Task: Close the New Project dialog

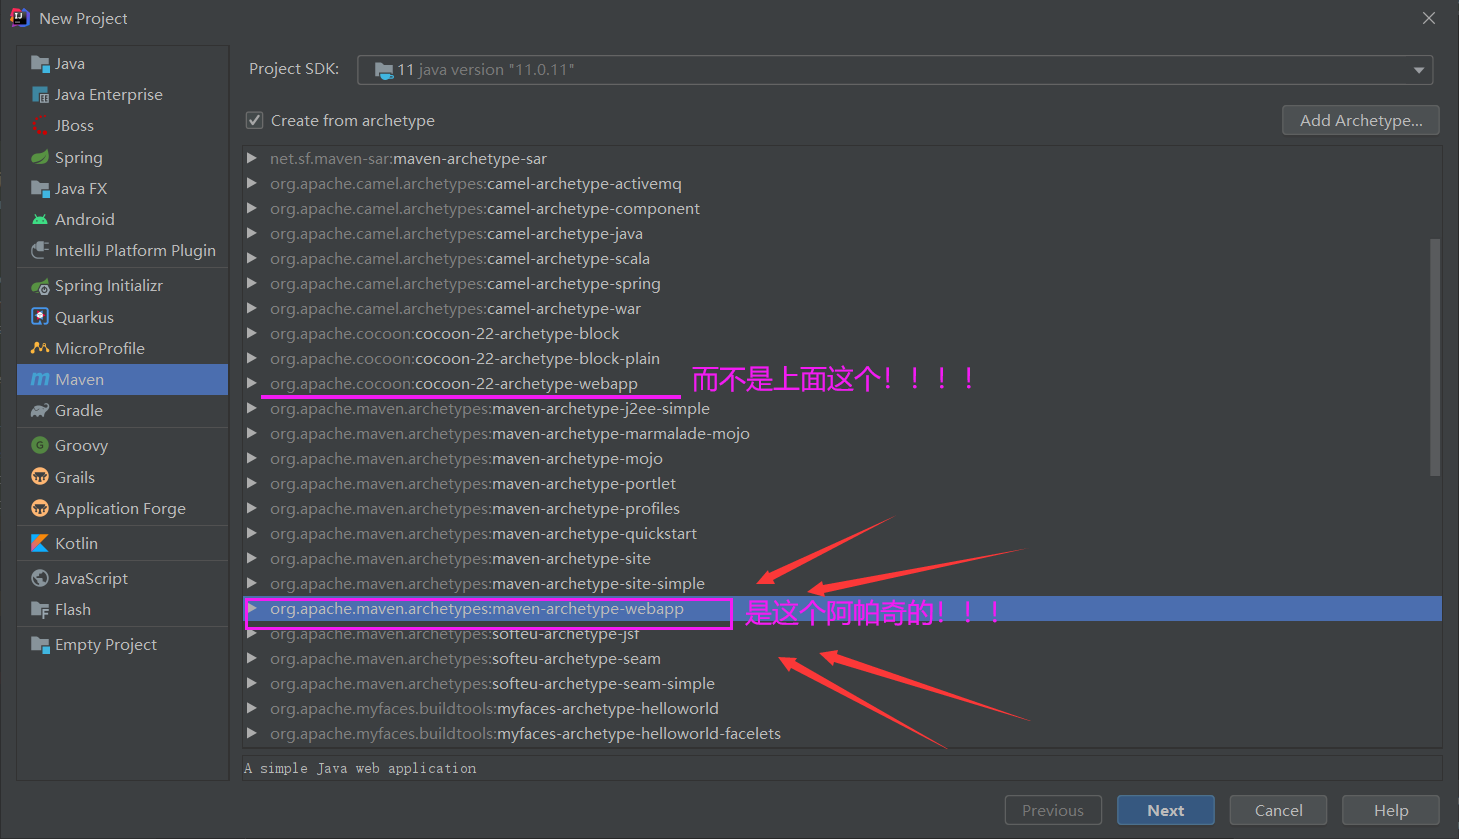Action: [x=1429, y=18]
